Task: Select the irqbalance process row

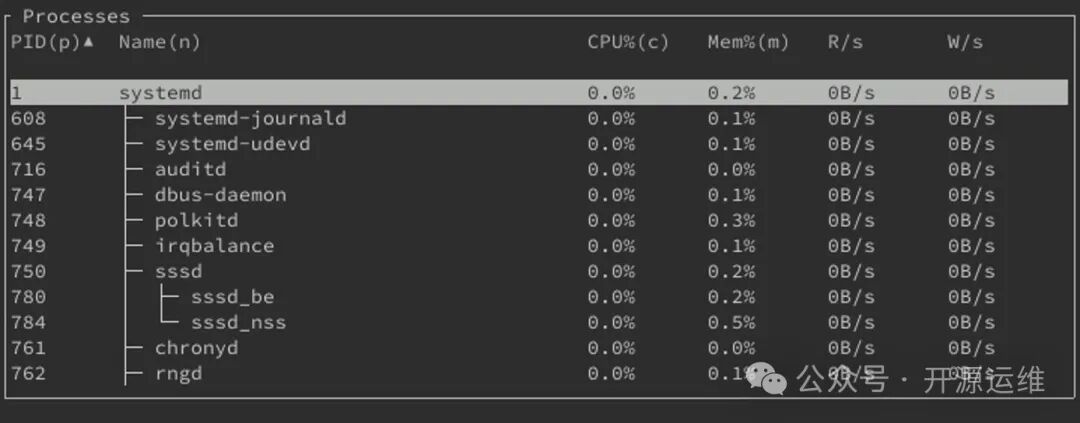Action: tap(214, 246)
